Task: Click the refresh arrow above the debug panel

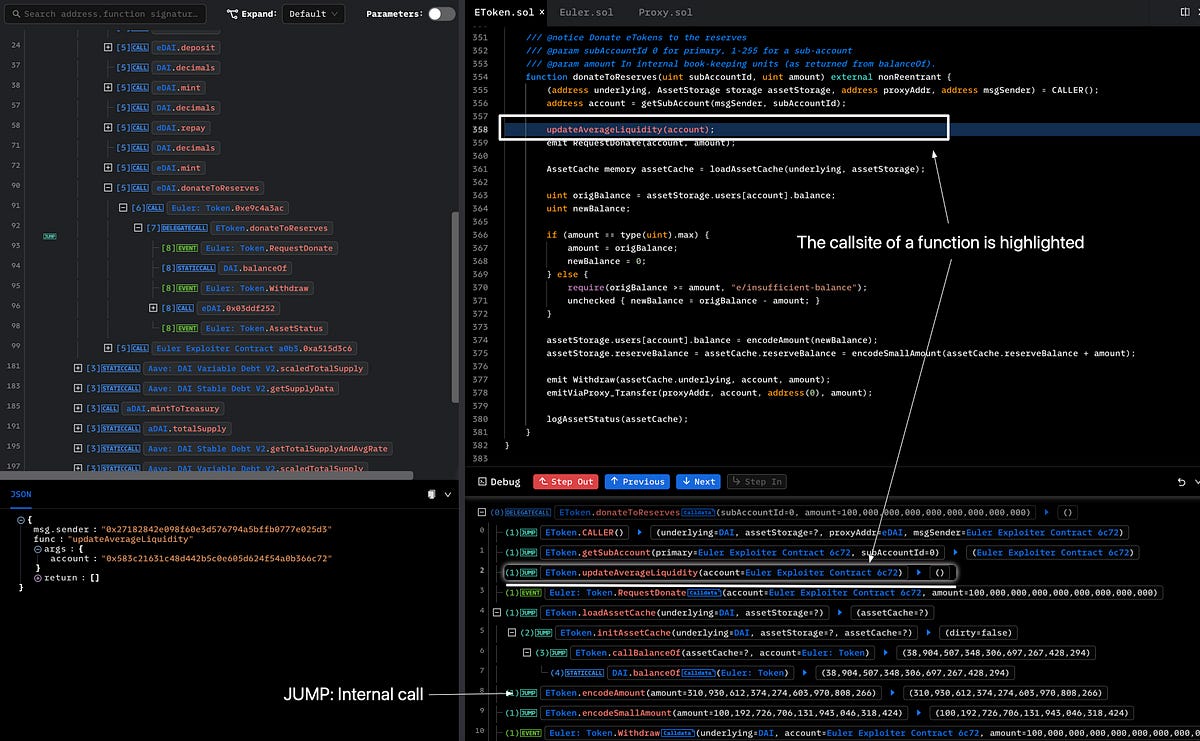Action: (1181, 481)
